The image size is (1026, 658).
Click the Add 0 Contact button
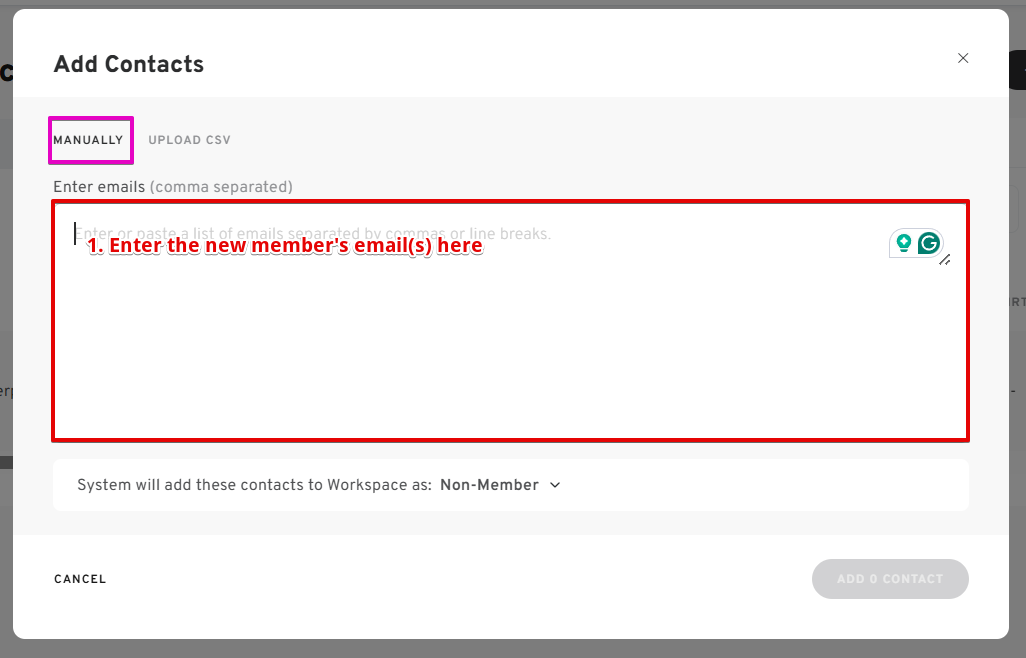point(890,579)
